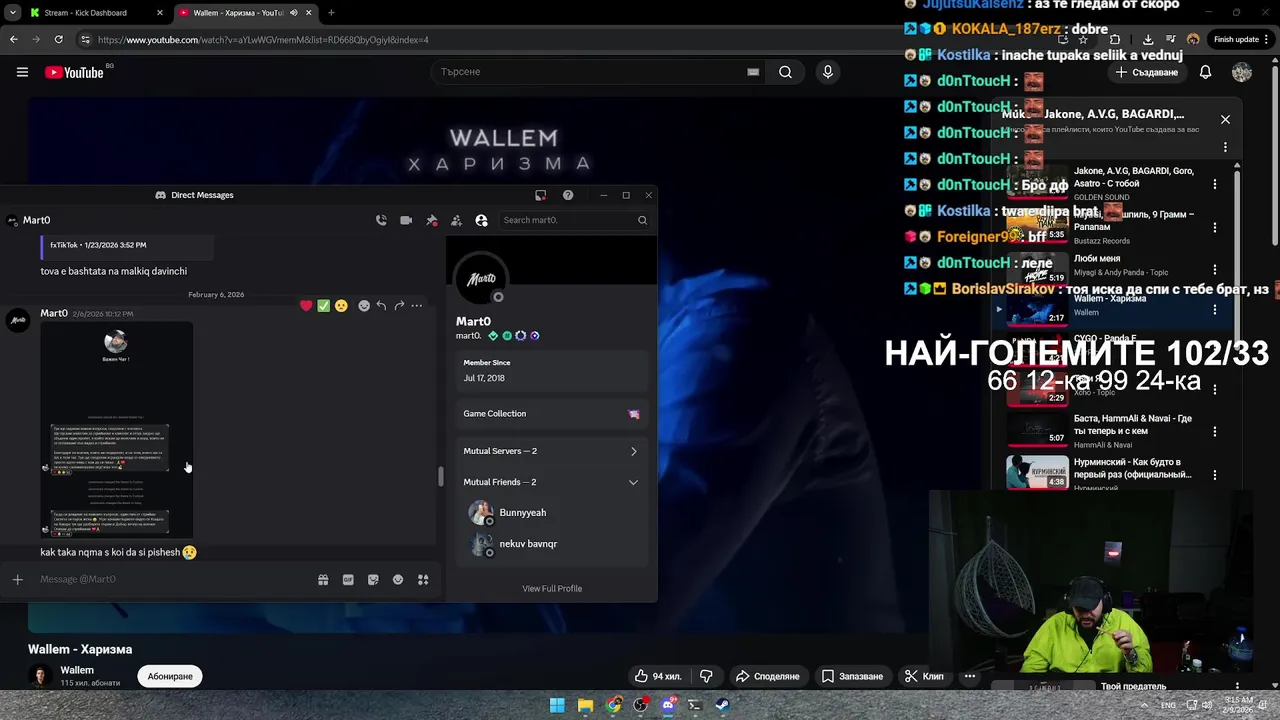The image size is (1280, 720).
Task: Open YouTube account avatar menu
Action: click(1242, 72)
